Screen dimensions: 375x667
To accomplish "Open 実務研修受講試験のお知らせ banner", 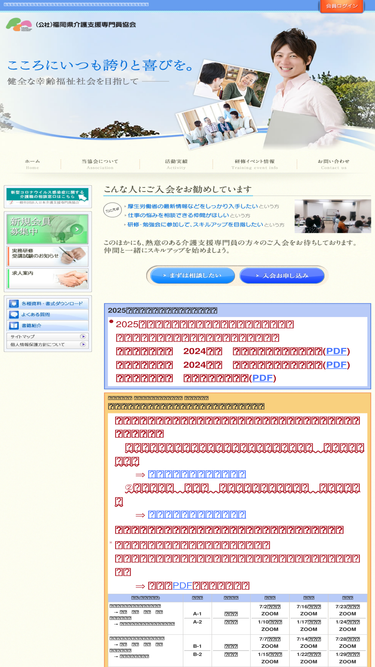I will click(x=48, y=256).
